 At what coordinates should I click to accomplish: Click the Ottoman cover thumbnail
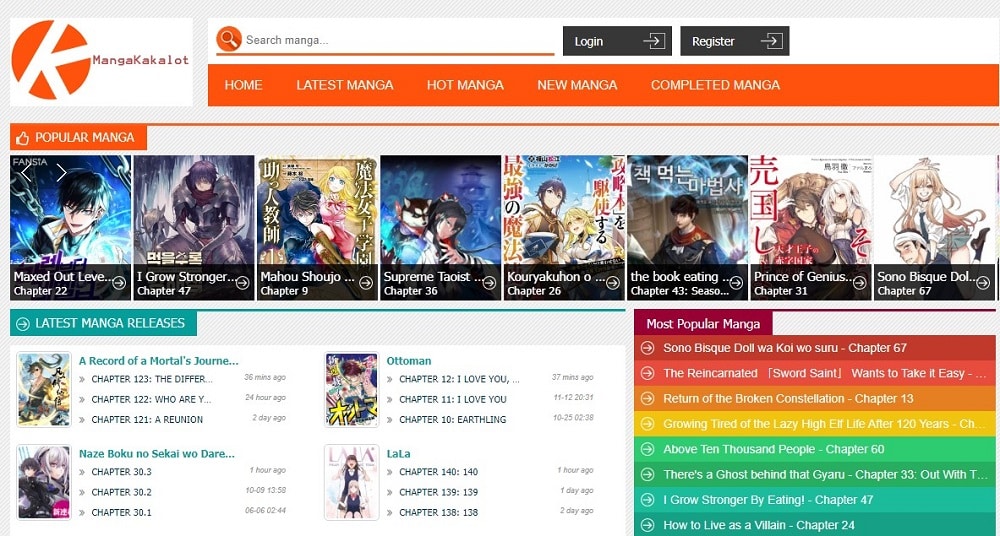(351, 389)
